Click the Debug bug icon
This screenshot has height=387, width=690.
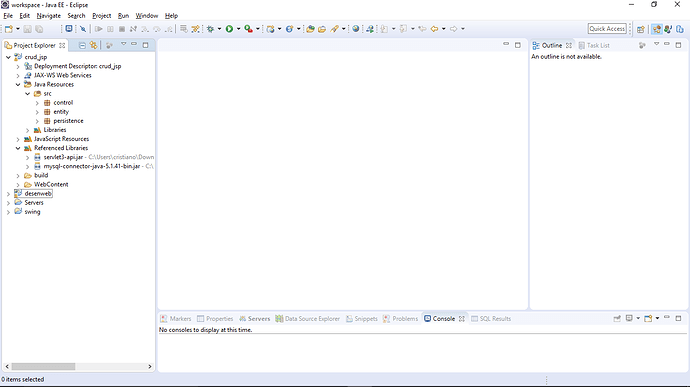point(210,29)
